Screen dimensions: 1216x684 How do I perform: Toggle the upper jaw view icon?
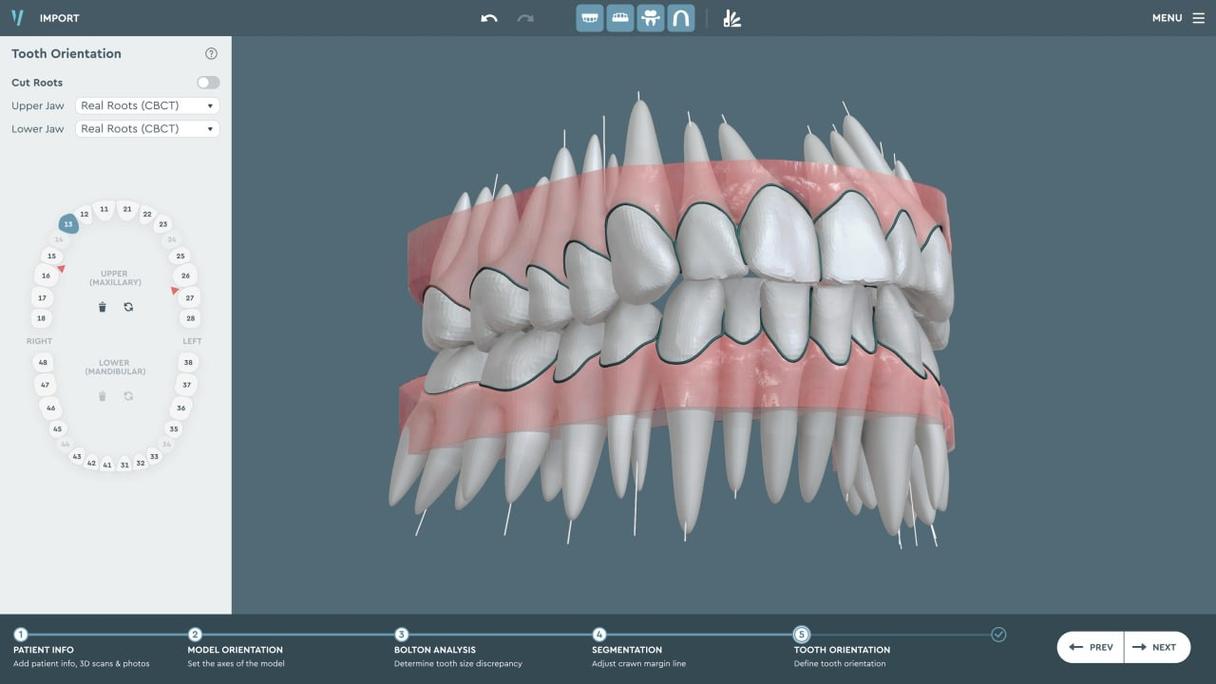pyautogui.click(x=590, y=18)
